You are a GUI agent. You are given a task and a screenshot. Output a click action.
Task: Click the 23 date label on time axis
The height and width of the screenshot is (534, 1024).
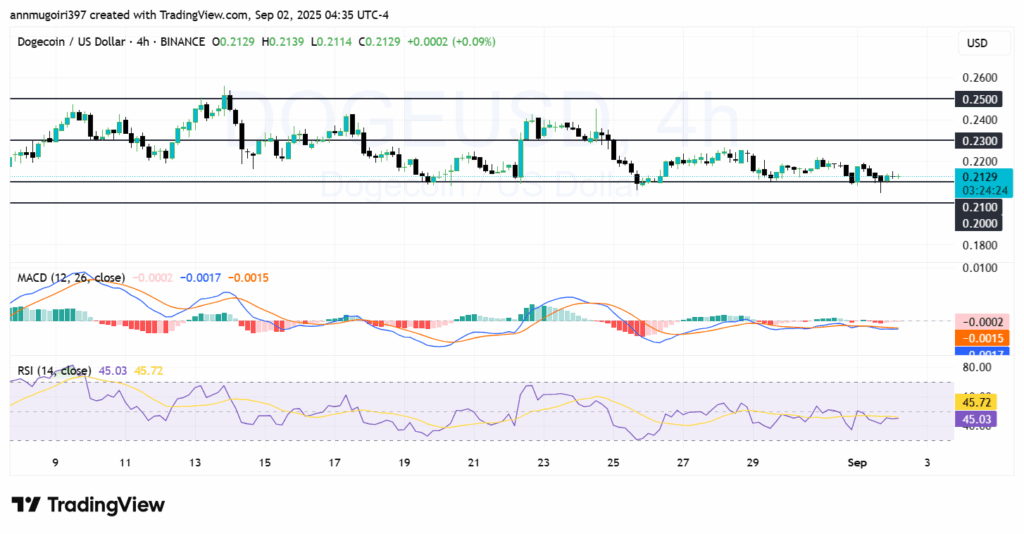(543, 463)
